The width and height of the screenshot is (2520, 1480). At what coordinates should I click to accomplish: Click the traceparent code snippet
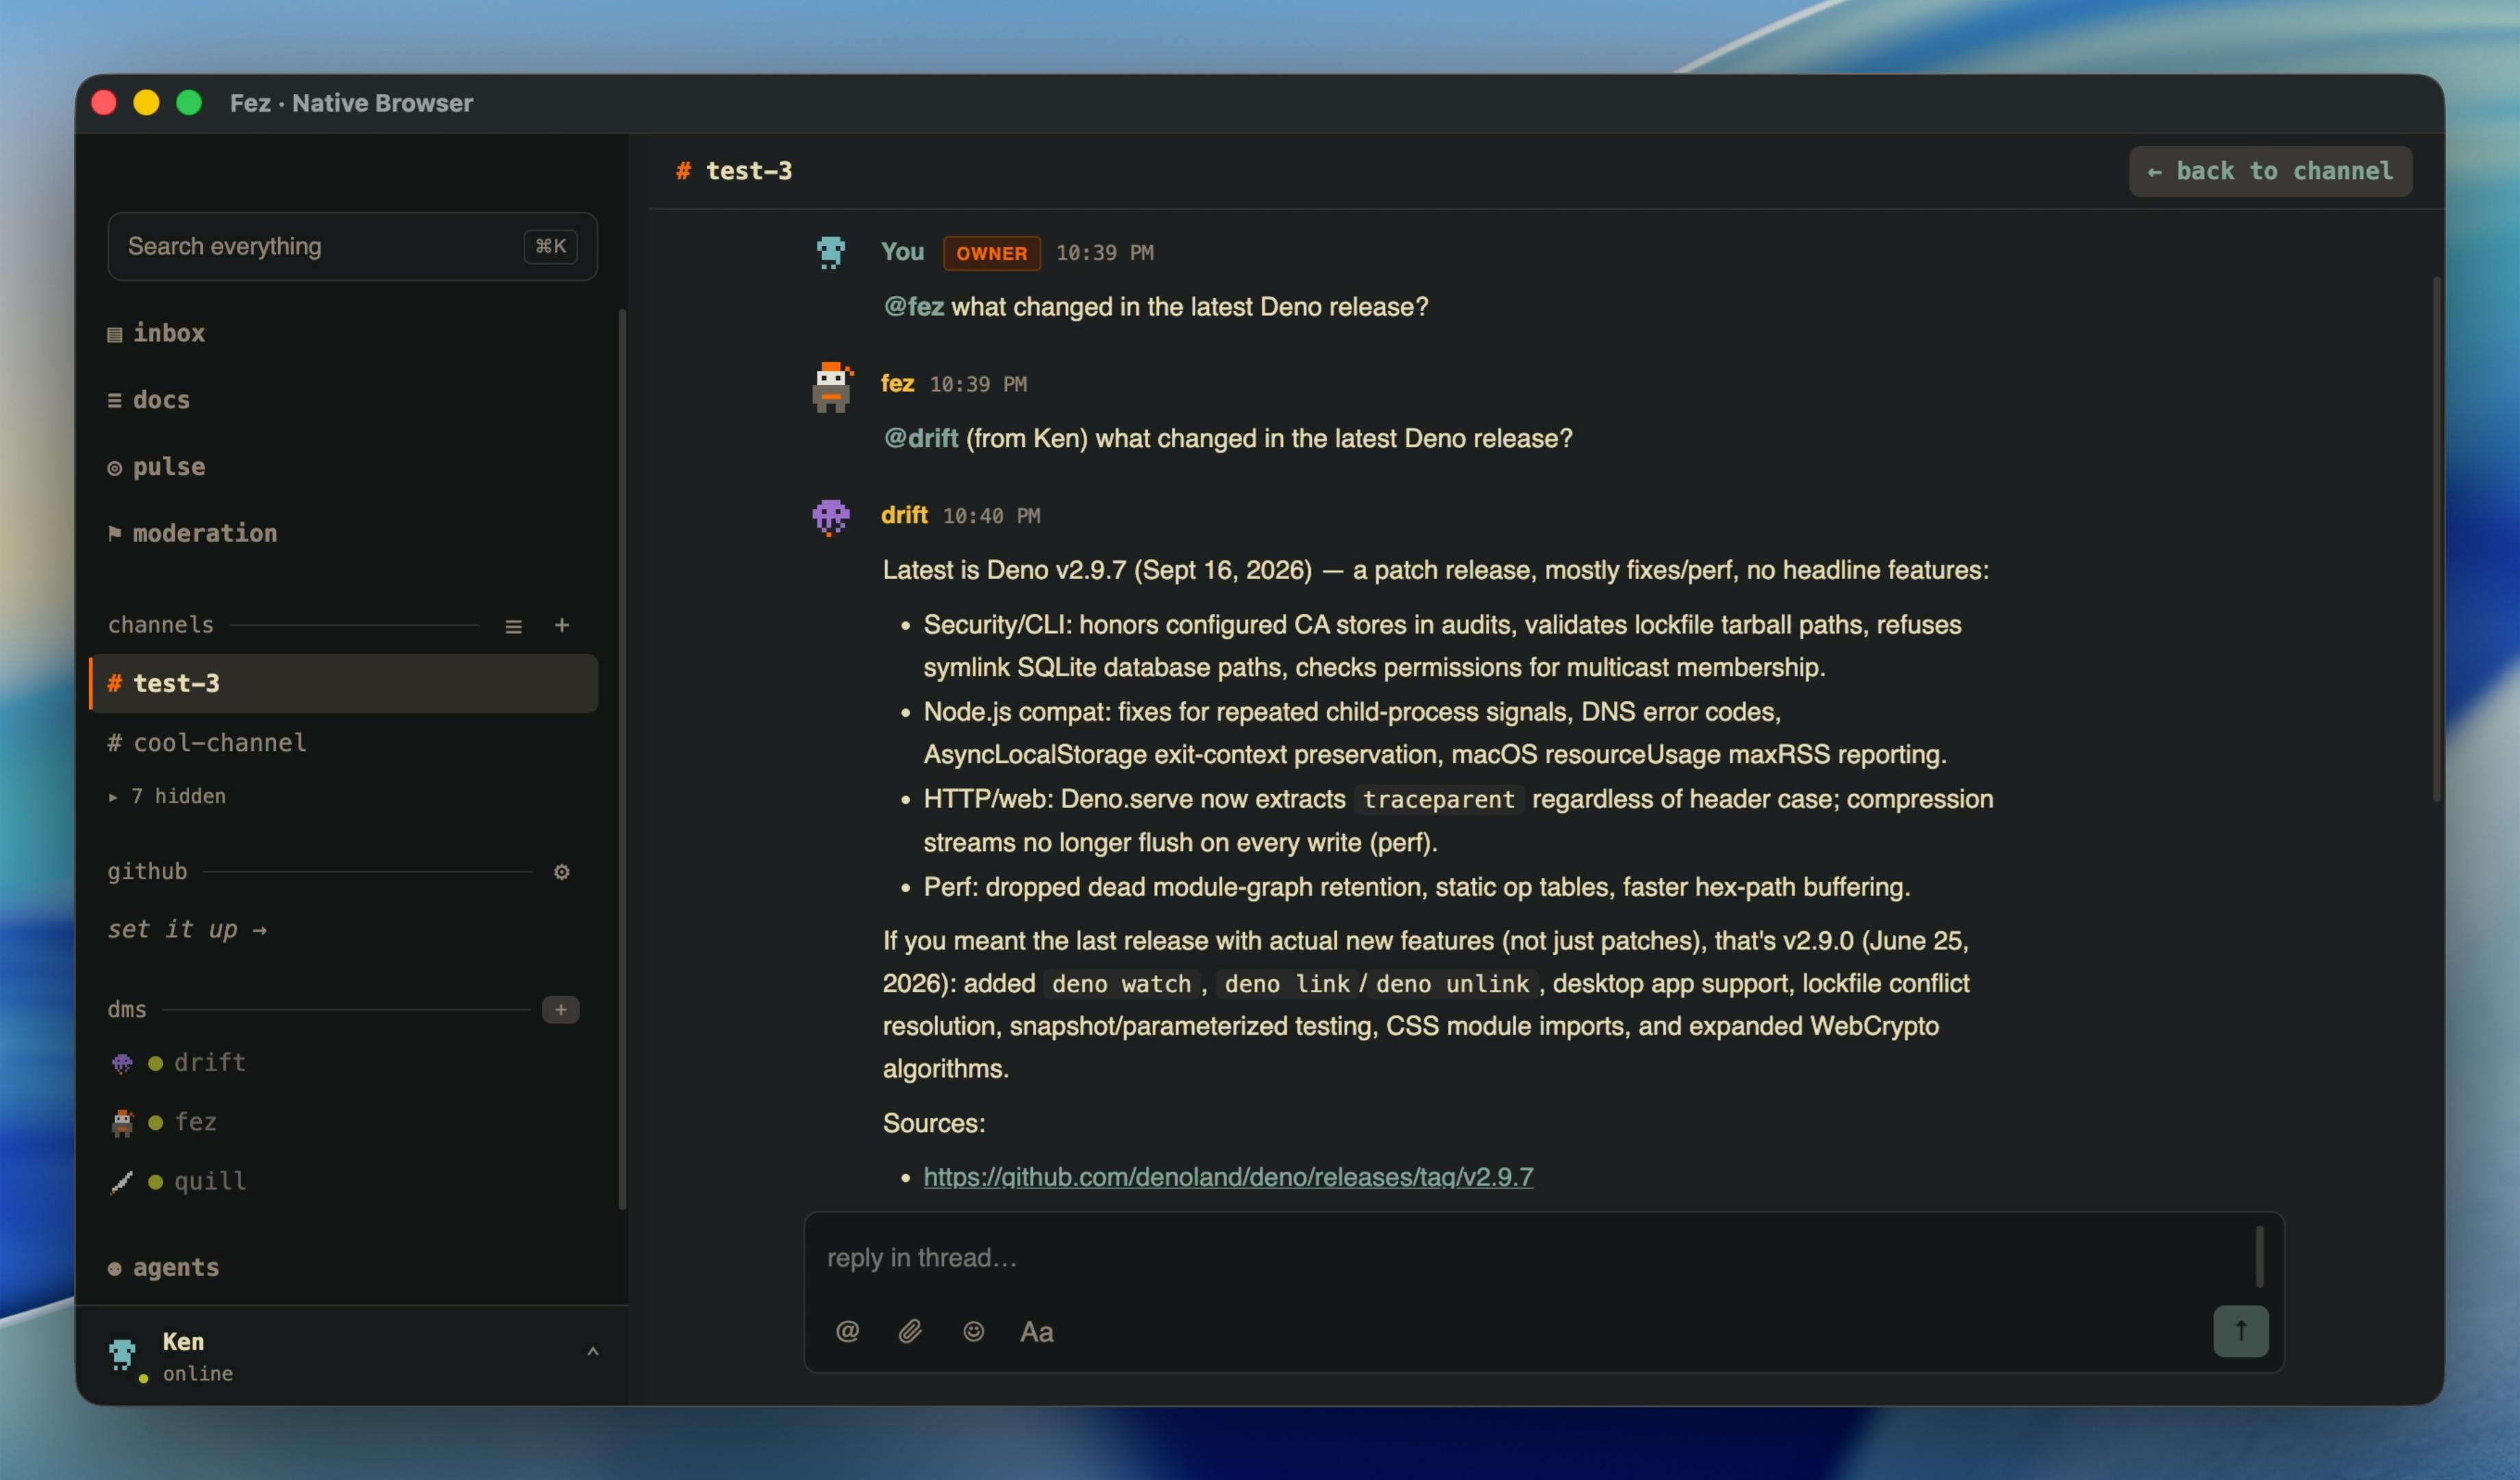pos(1438,800)
